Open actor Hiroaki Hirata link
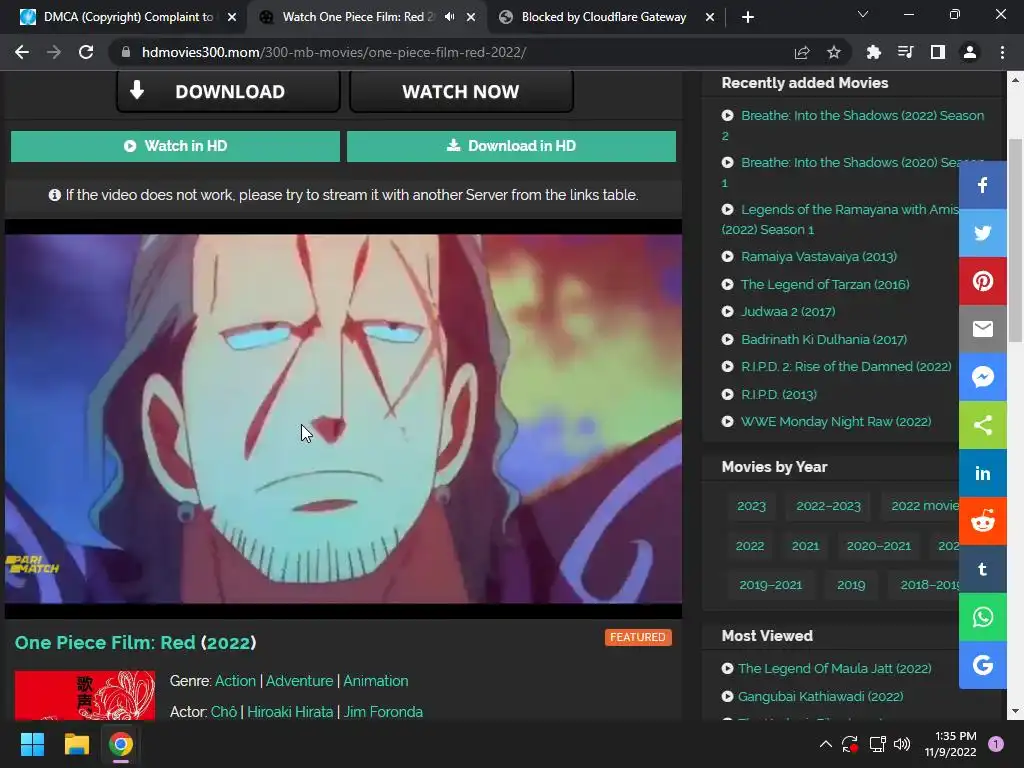The image size is (1024, 768). pyautogui.click(x=290, y=712)
